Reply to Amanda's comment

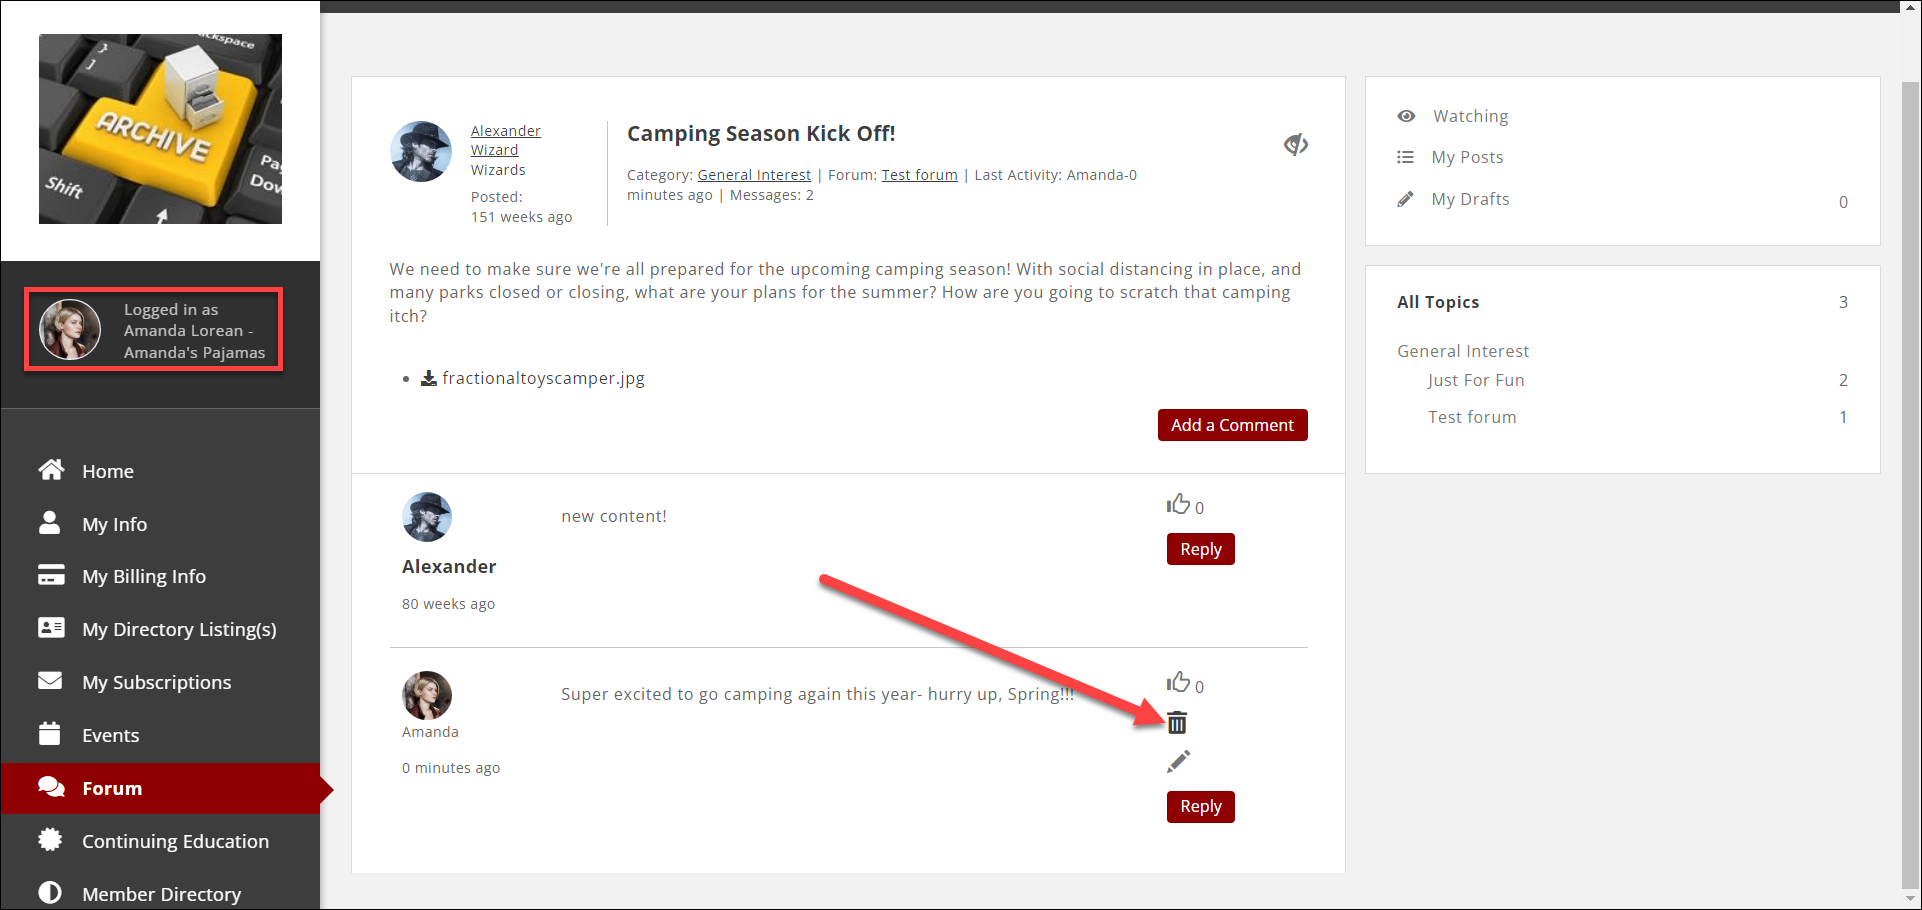[x=1200, y=806]
